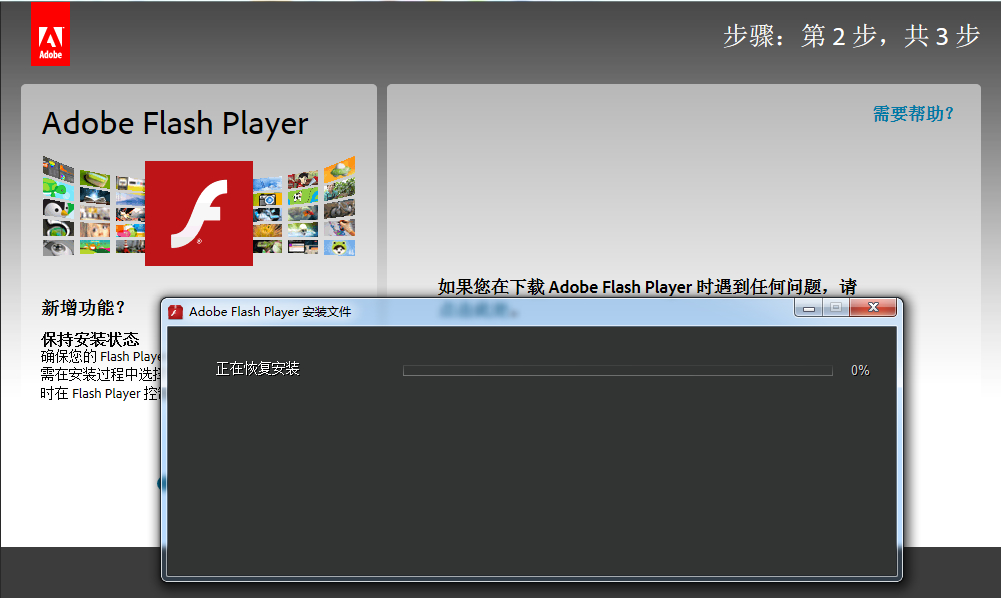The image size is (1001, 598).
Task: Close the Adobe Flash Player 安装文件 window
Action: (873, 308)
